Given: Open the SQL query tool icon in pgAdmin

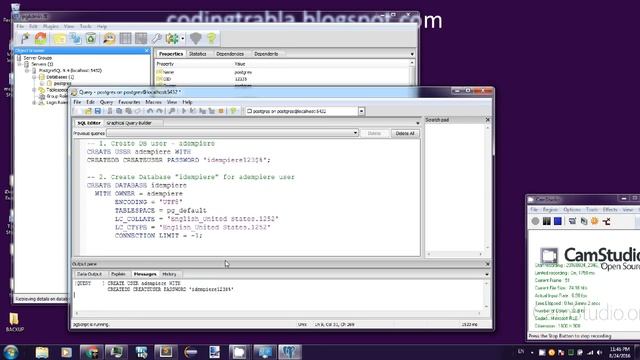Looking at the screenshot, I should point(109,38).
